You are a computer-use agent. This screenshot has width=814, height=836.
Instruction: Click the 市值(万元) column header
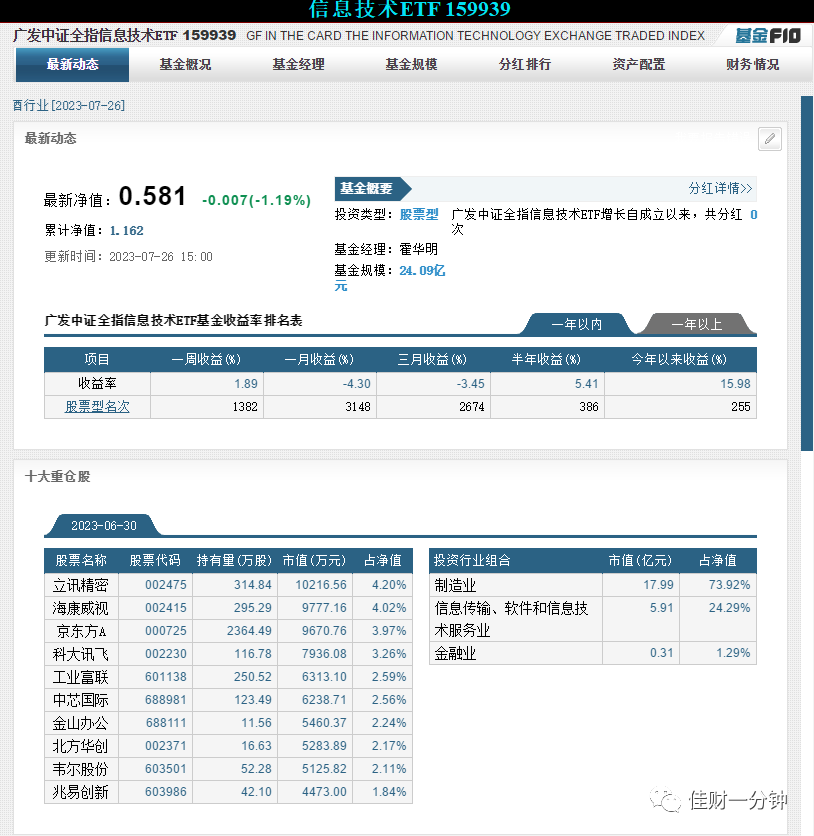point(315,561)
